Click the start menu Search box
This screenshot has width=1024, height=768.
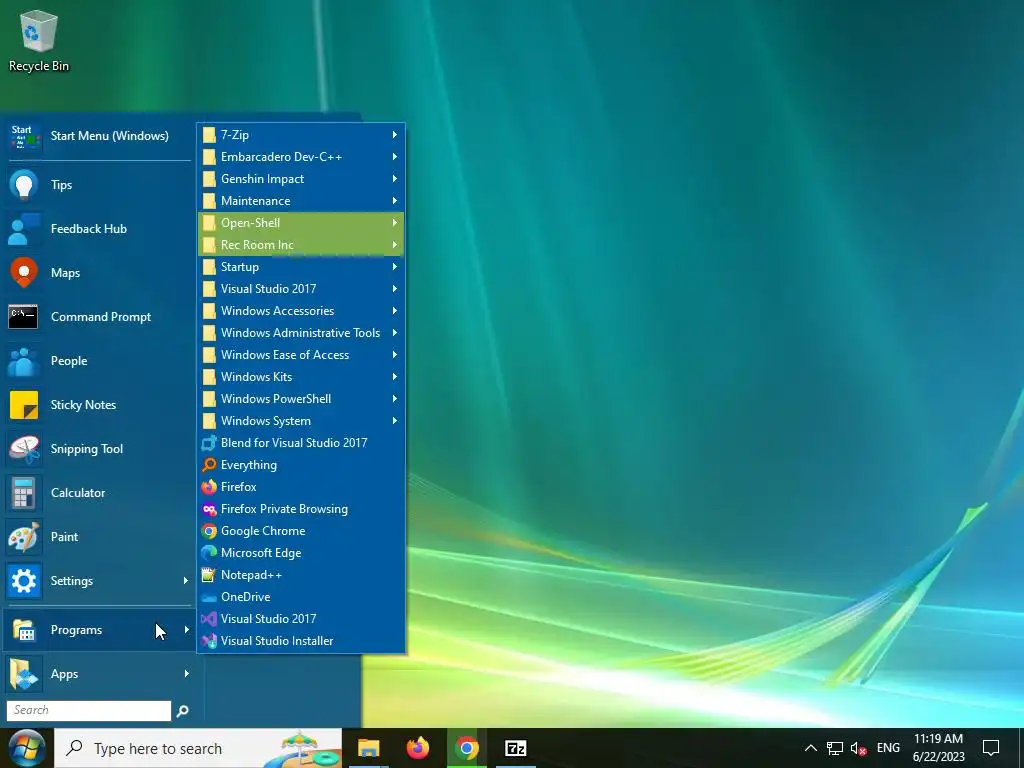pos(89,711)
